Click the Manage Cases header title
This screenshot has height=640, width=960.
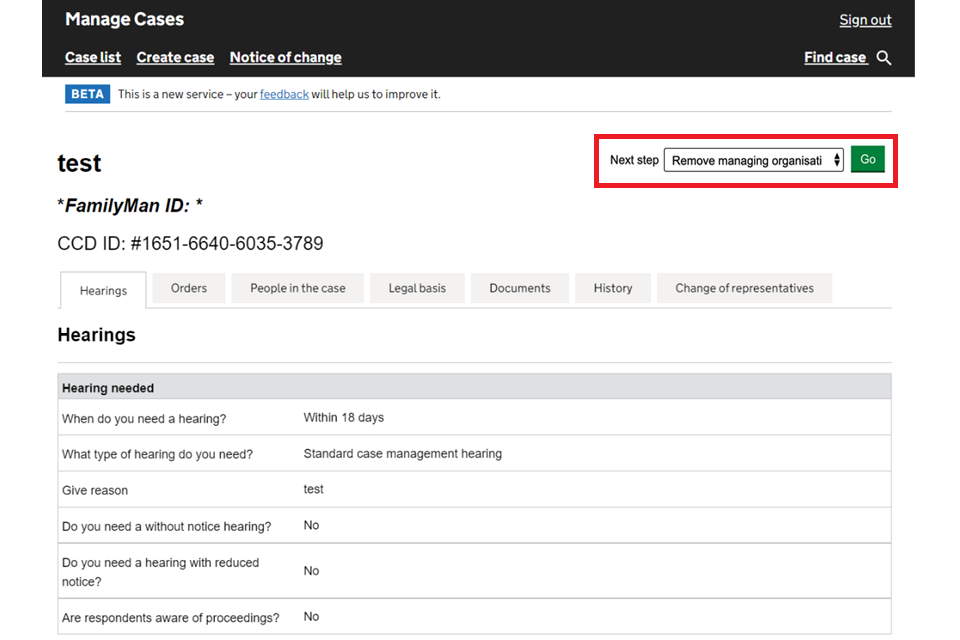pyautogui.click(x=124, y=19)
